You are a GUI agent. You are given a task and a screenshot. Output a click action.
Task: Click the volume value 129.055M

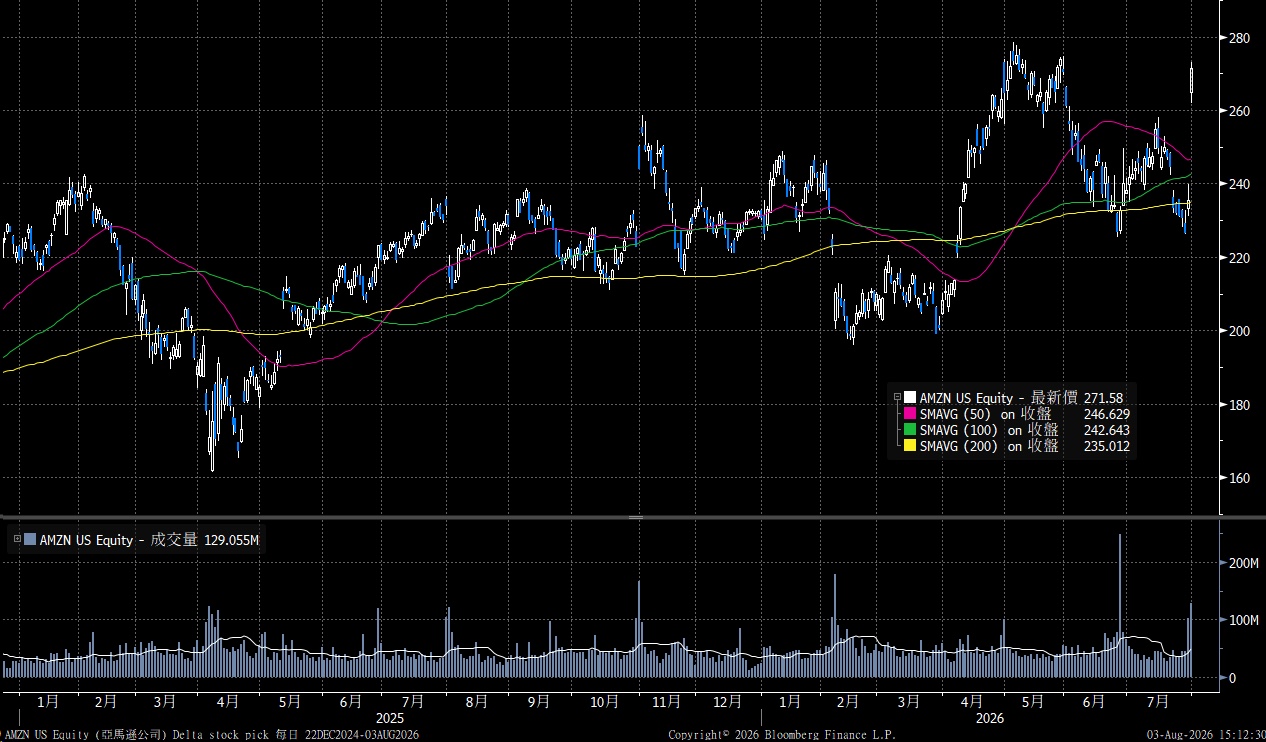click(x=232, y=540)
